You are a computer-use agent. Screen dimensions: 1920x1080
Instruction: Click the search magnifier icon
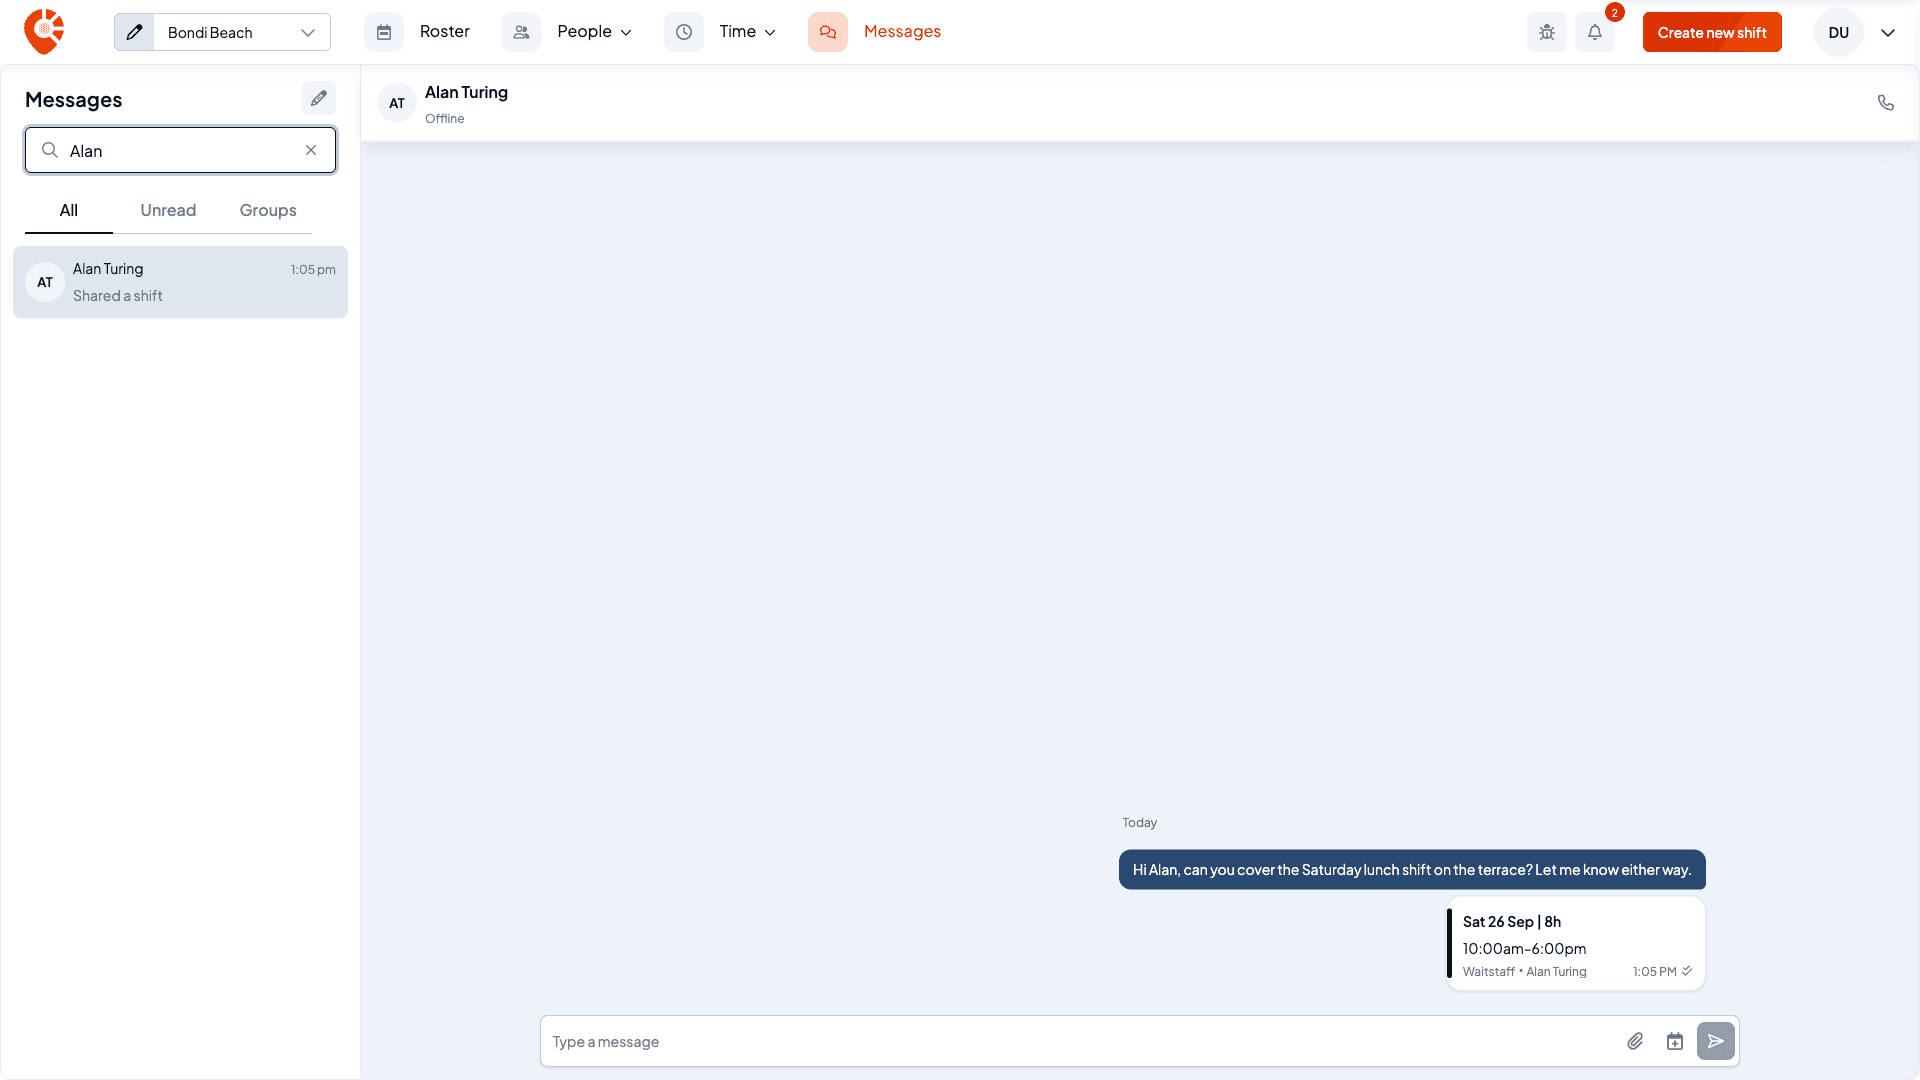pos(49,150)
